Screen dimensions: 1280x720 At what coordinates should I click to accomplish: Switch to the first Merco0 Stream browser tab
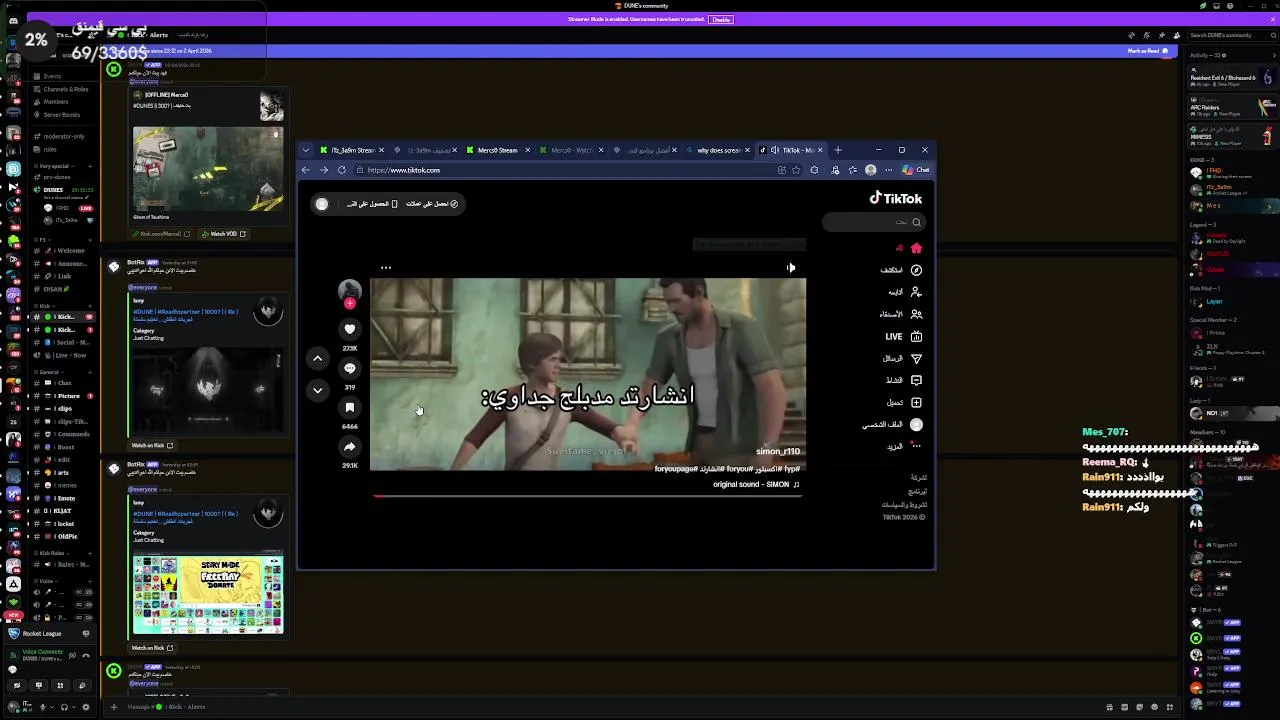[x=498, y=150]
